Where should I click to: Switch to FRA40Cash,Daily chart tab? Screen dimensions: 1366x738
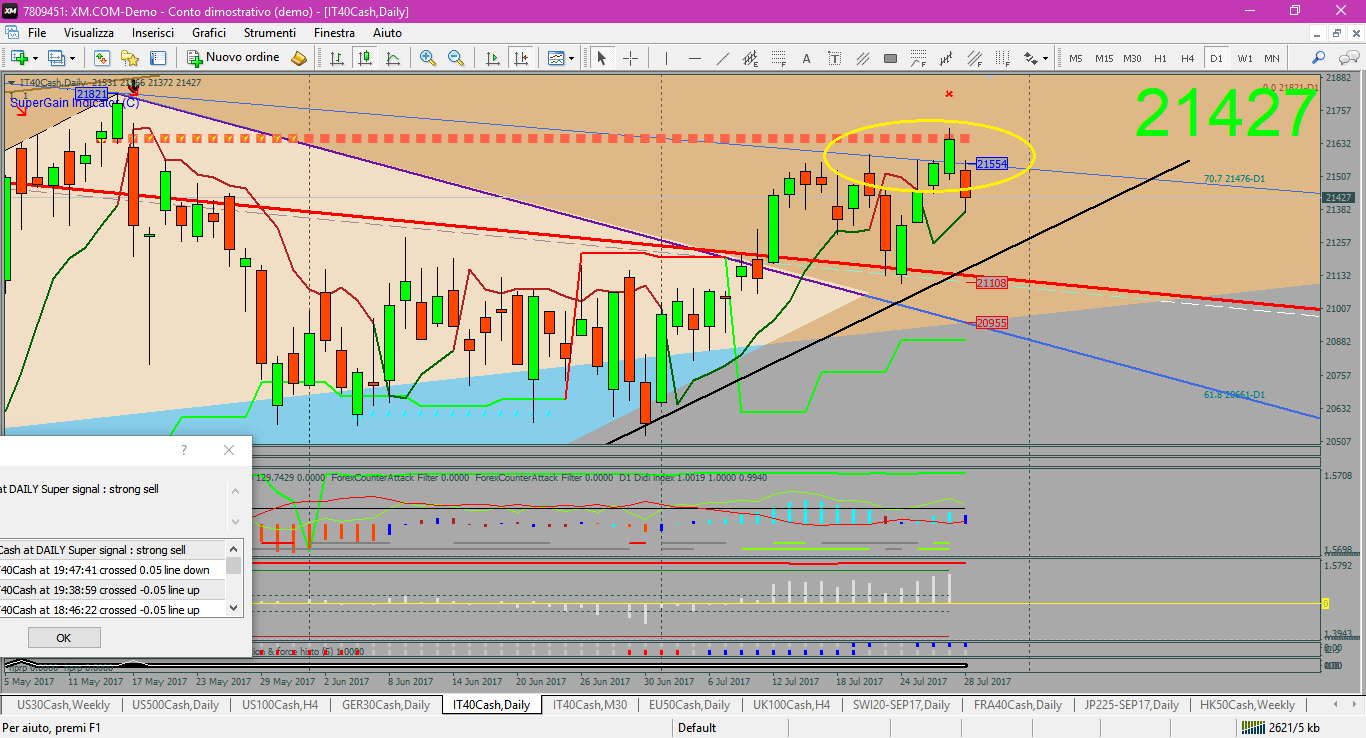1017,705
